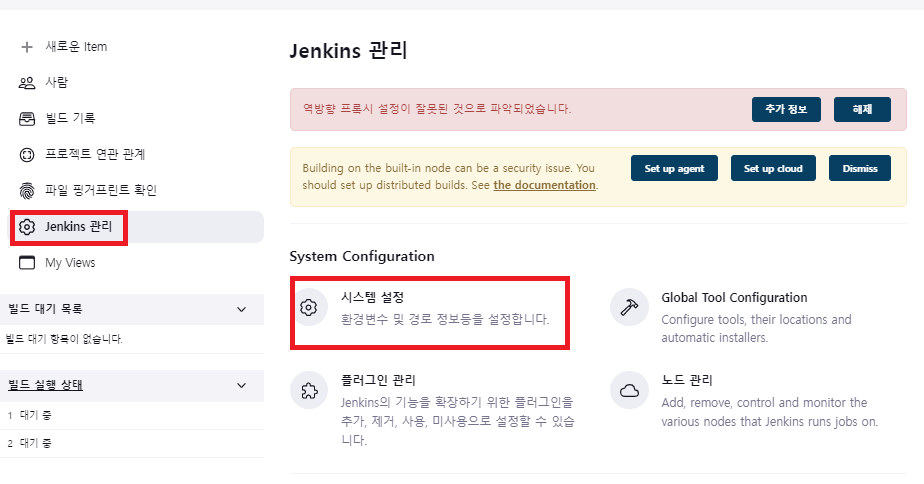Click the 역방향 프록시 설정 warning text
Image resolution: width=924 pixels, height=484 pixels.
tap(437, 109)
